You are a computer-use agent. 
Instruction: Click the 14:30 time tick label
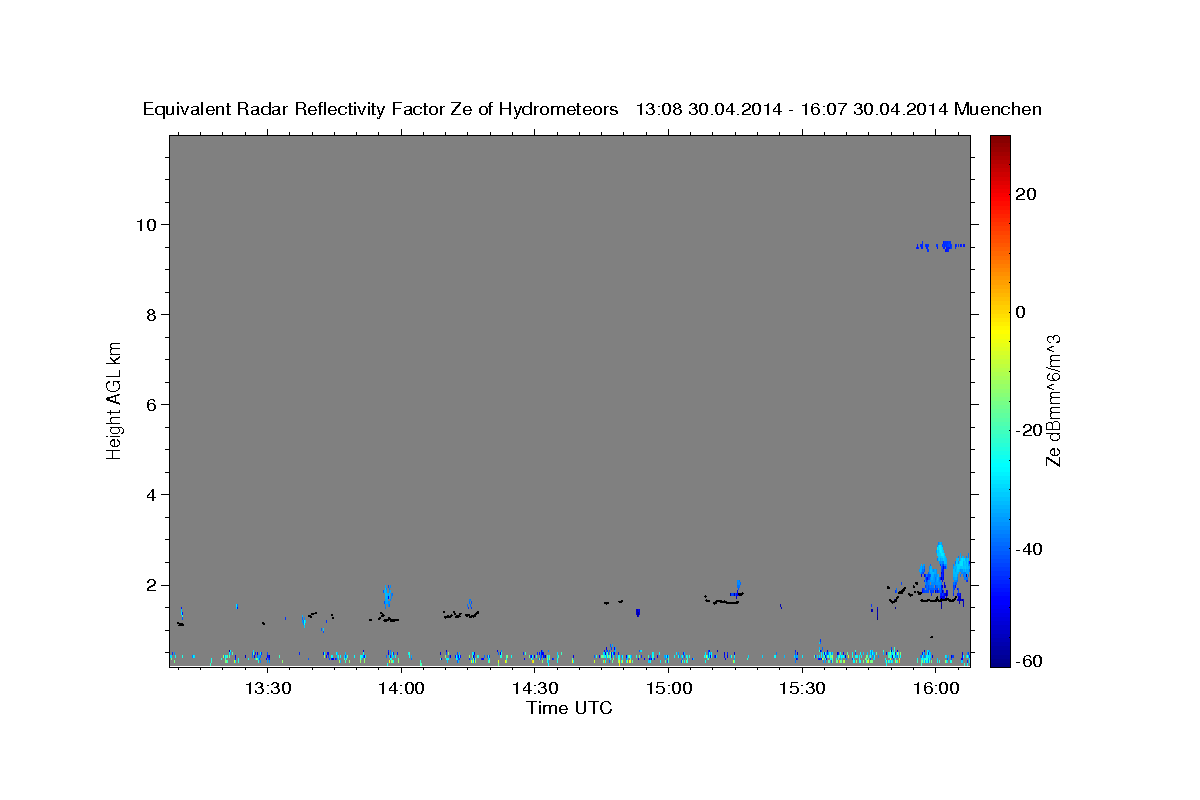point(535,689)
